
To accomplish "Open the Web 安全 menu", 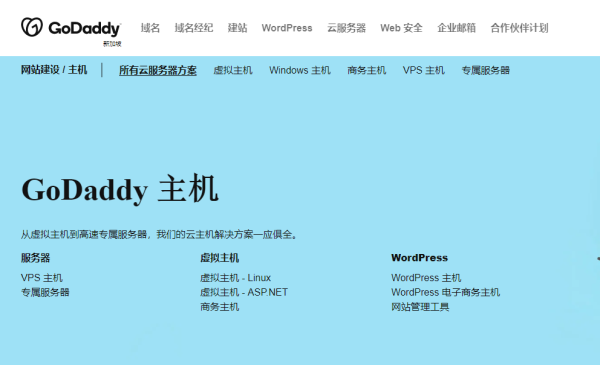I will tap(401, 28).
